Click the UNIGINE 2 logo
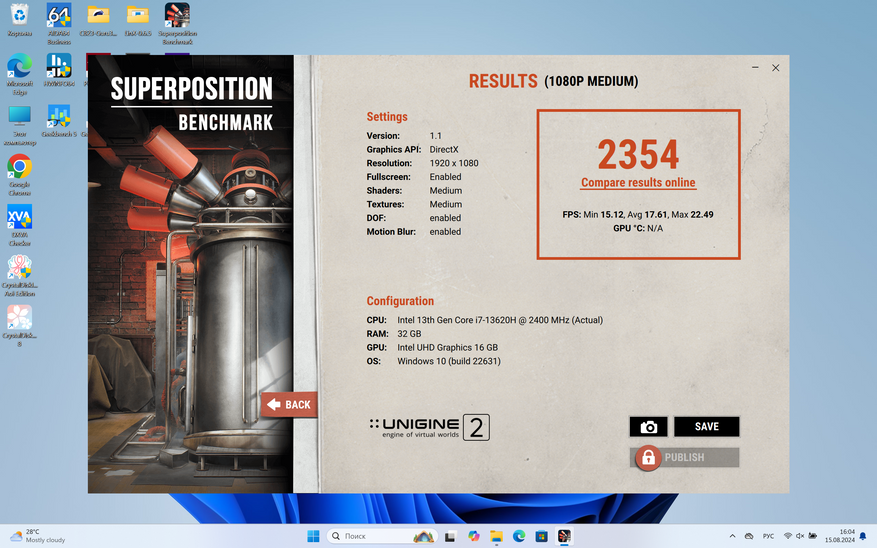The height and width of the screenshot is (548, 877). (429, 428)
